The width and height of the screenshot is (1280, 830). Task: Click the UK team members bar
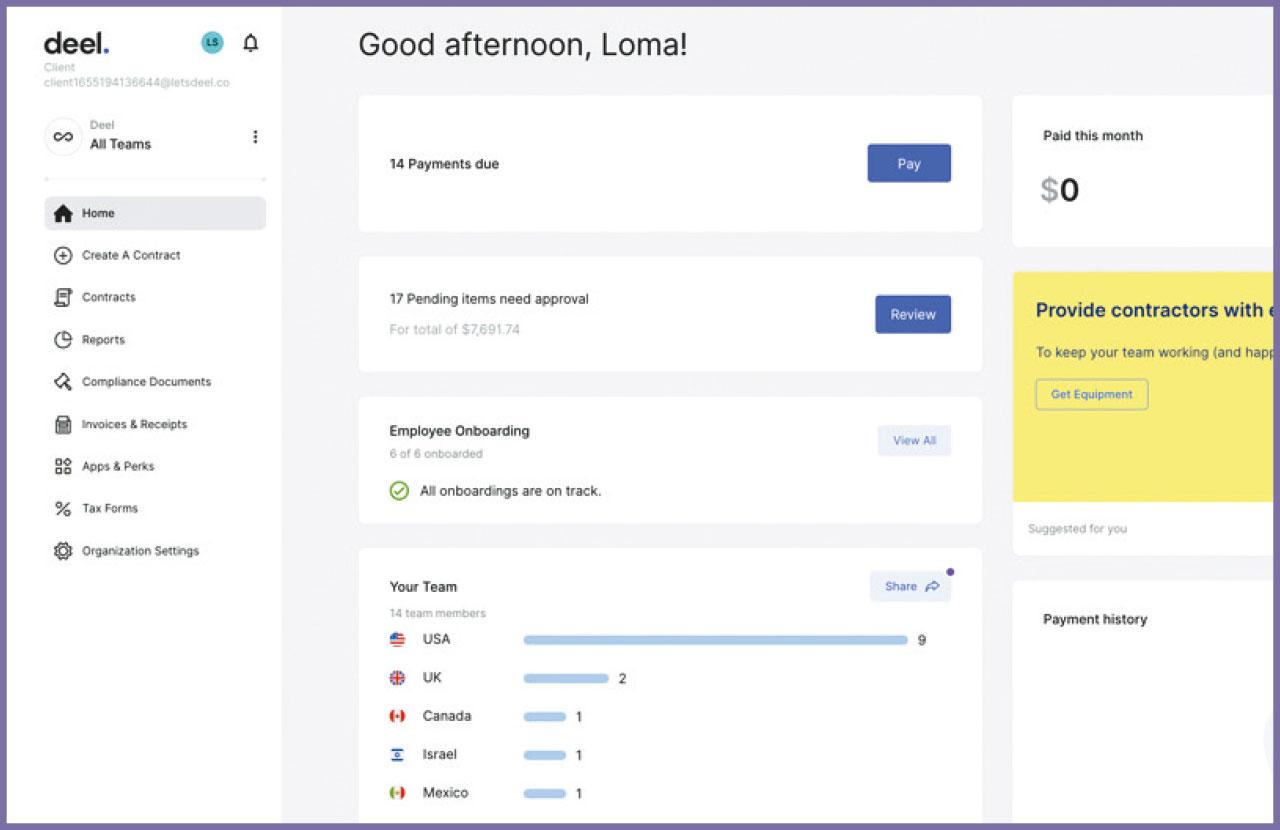(566, 678)
